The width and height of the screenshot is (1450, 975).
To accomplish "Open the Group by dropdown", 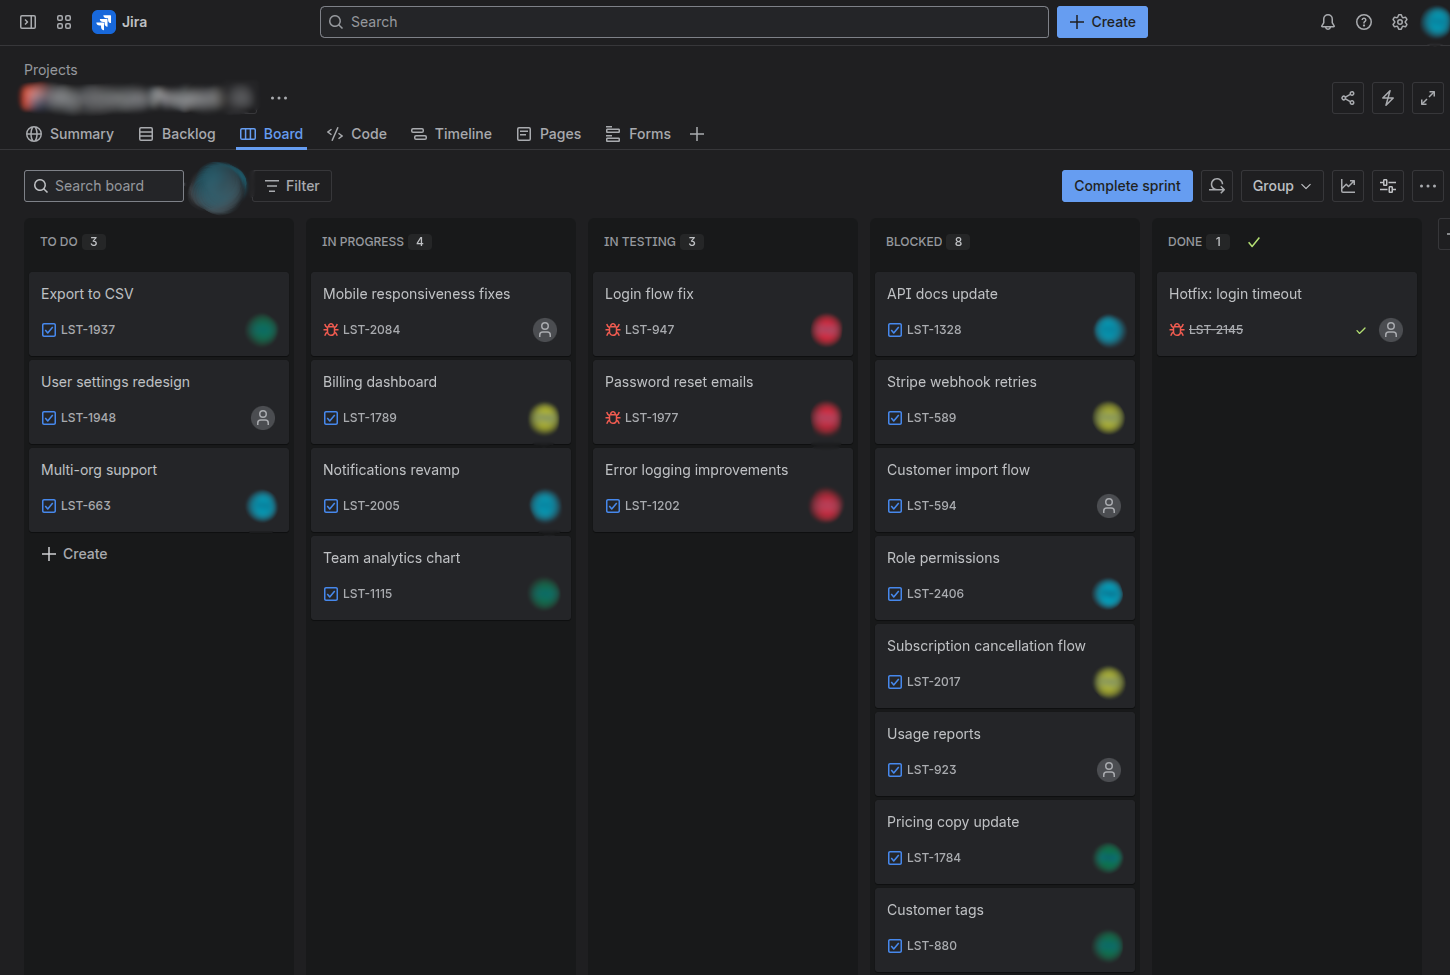I will click(x=1281, y=185).
